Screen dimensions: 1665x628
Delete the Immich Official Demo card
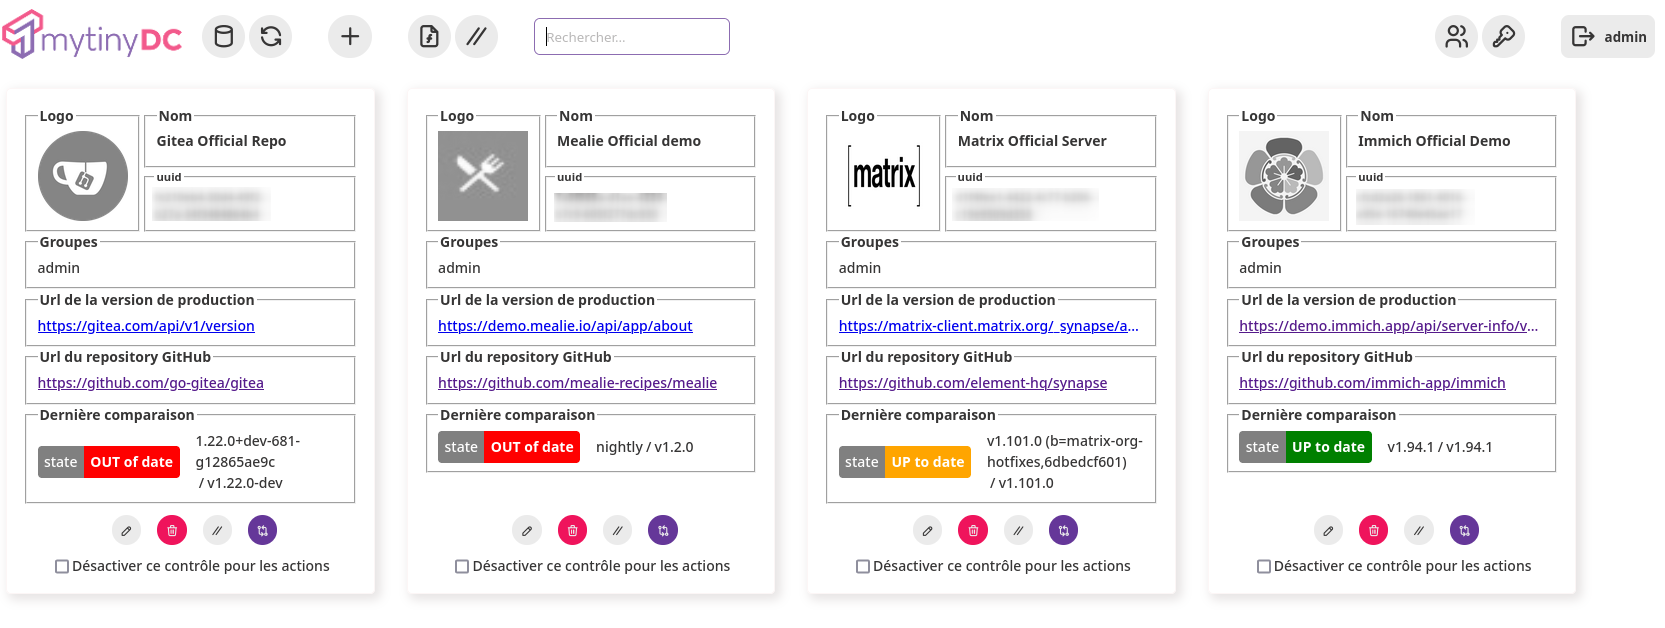point(1374,530)
